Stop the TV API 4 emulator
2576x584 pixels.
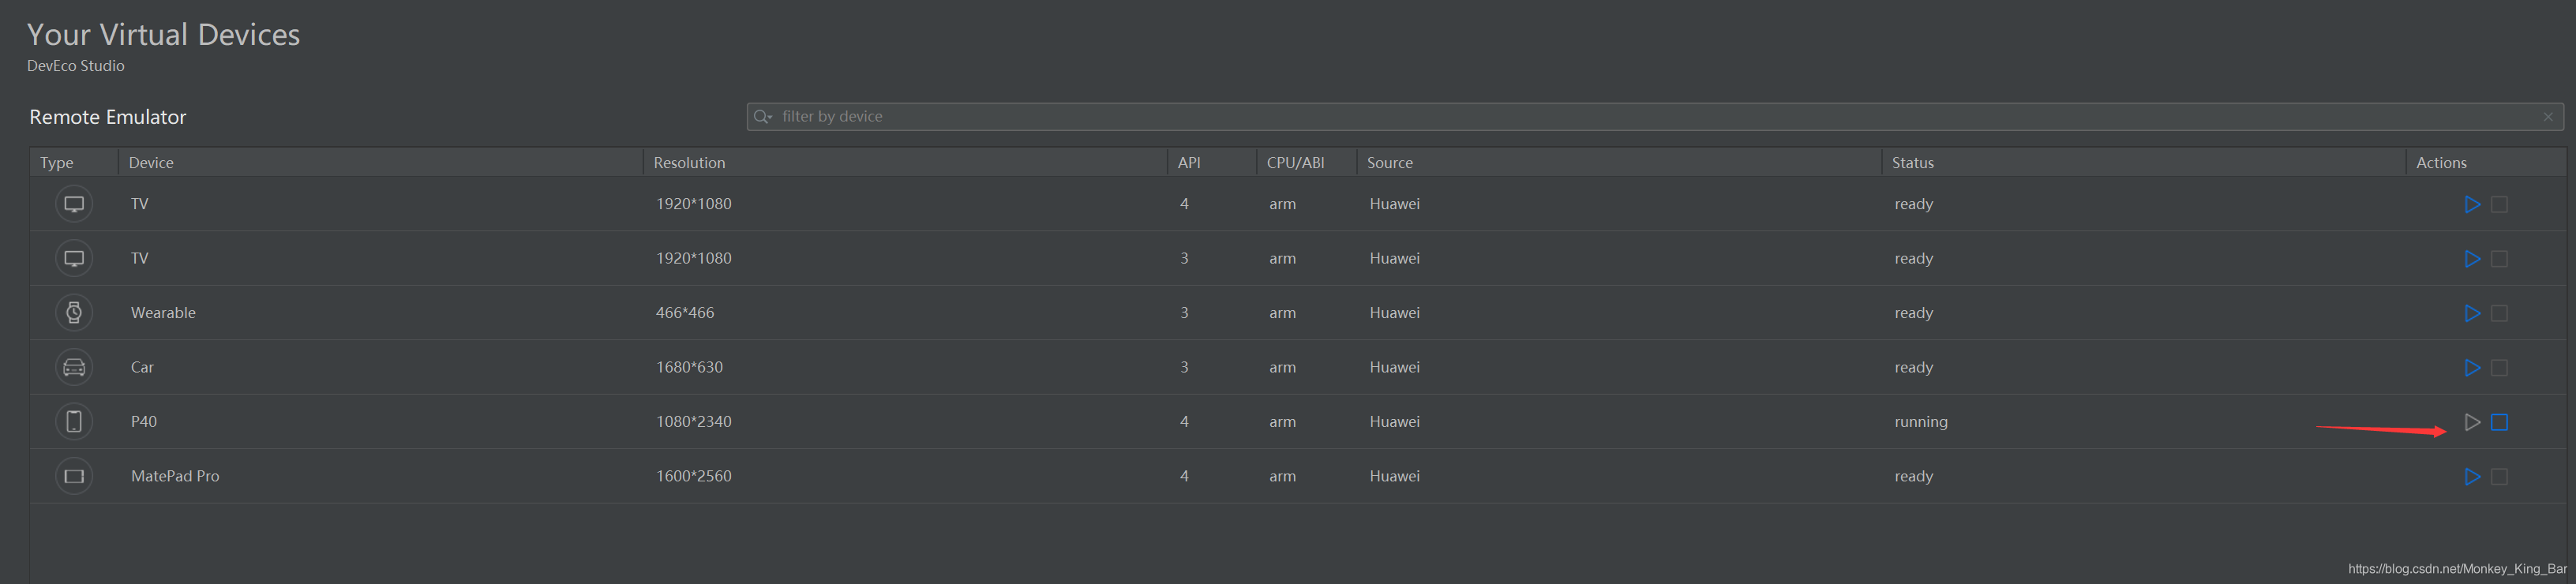(2499, 204)
